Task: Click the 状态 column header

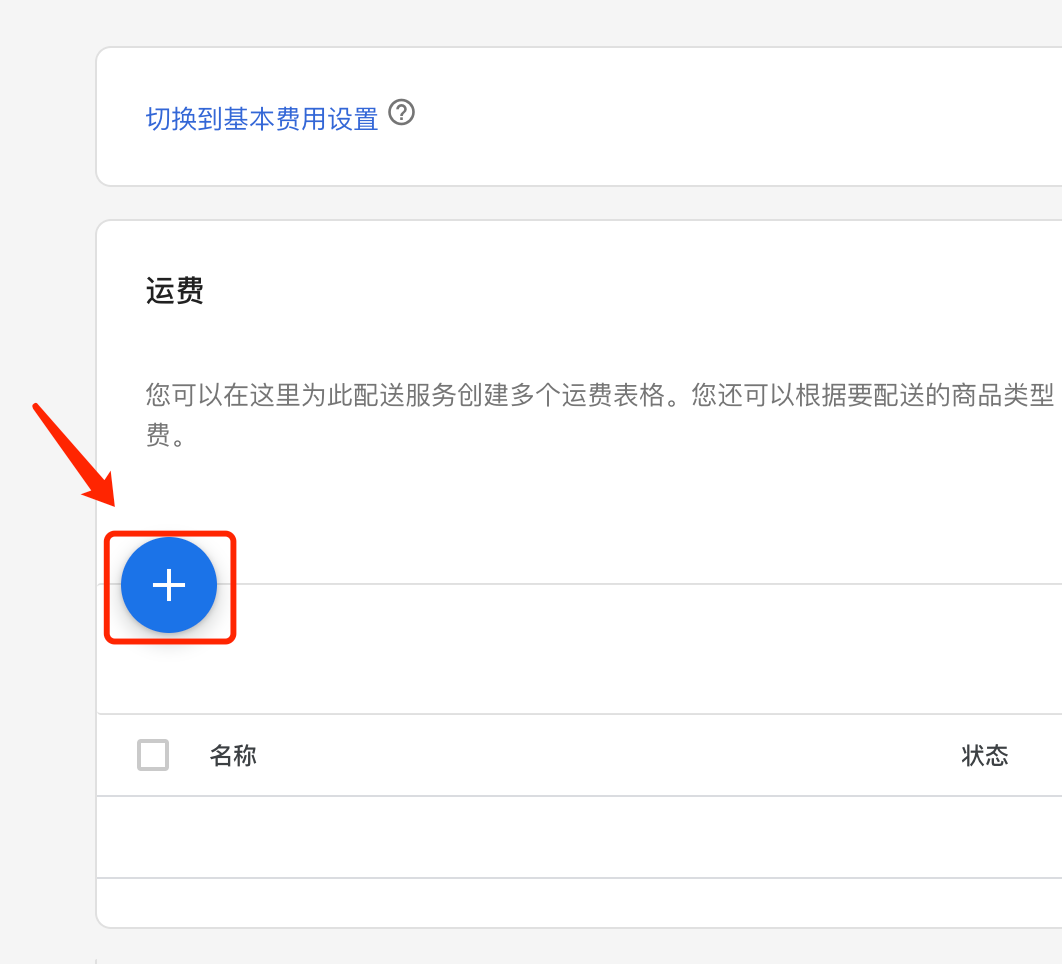Action: 986,756
